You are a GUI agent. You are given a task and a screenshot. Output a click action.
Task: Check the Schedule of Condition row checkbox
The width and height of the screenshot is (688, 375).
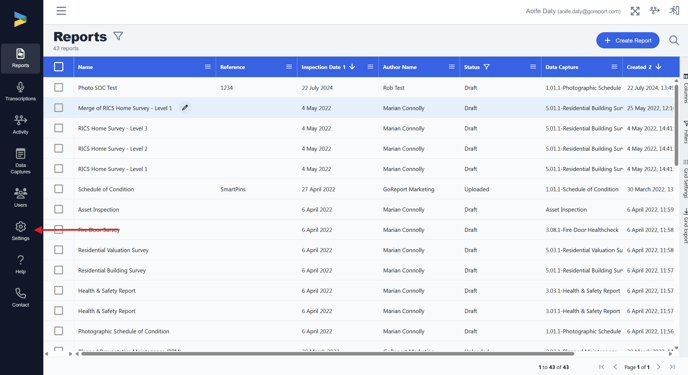tap(58, 189)
